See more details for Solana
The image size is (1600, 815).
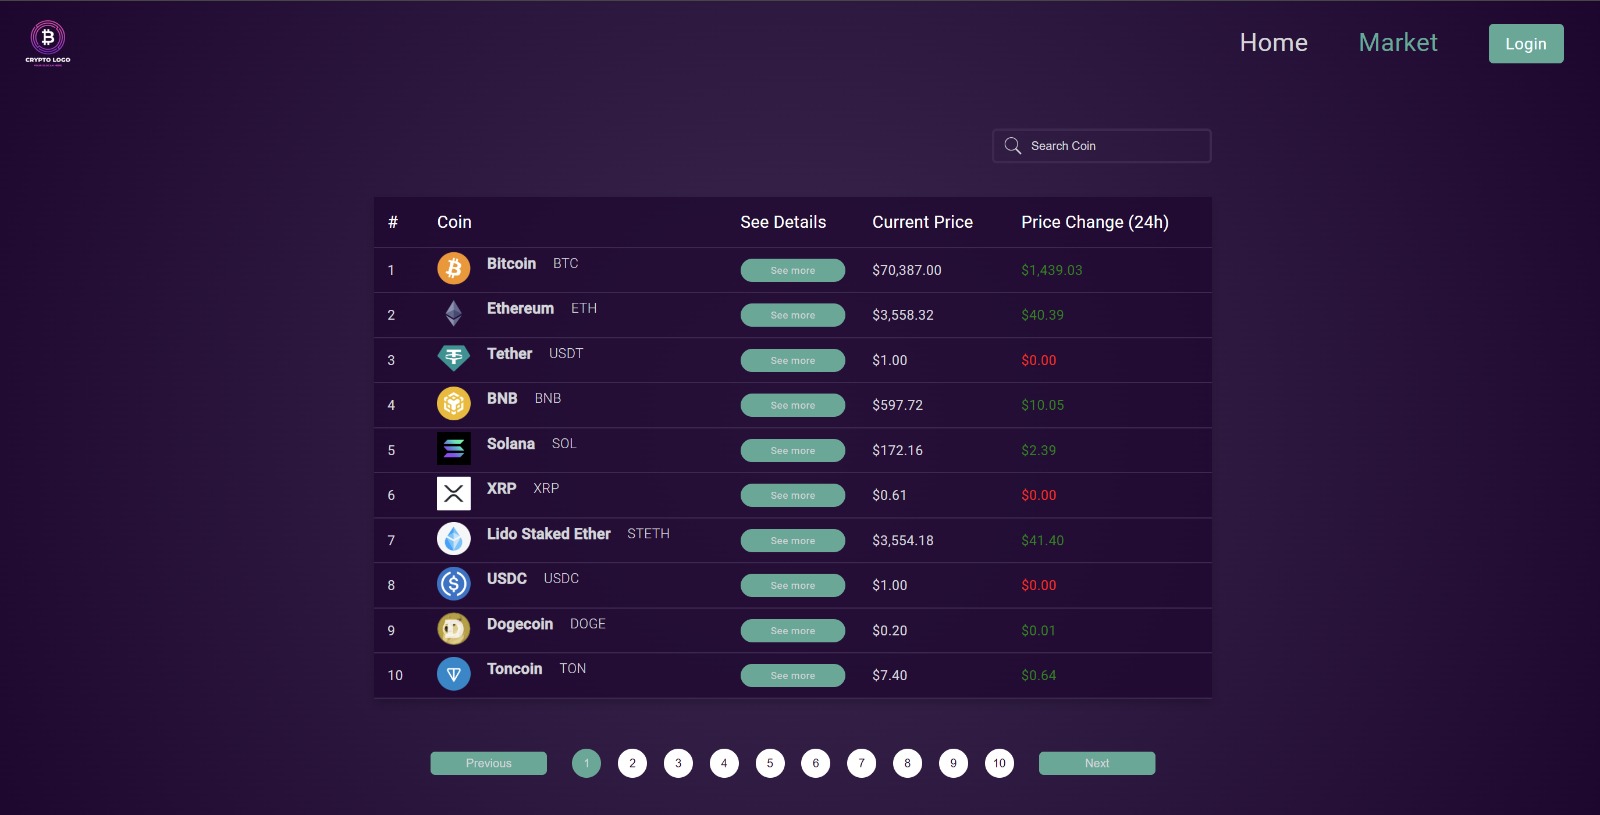click(x=793, y=450)
